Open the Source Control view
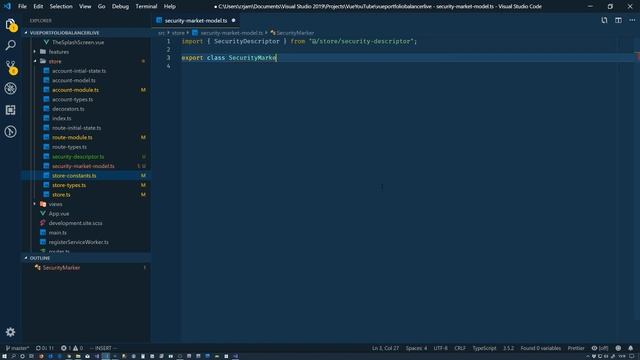Screen dimensions: 640x360 point(11,67)
